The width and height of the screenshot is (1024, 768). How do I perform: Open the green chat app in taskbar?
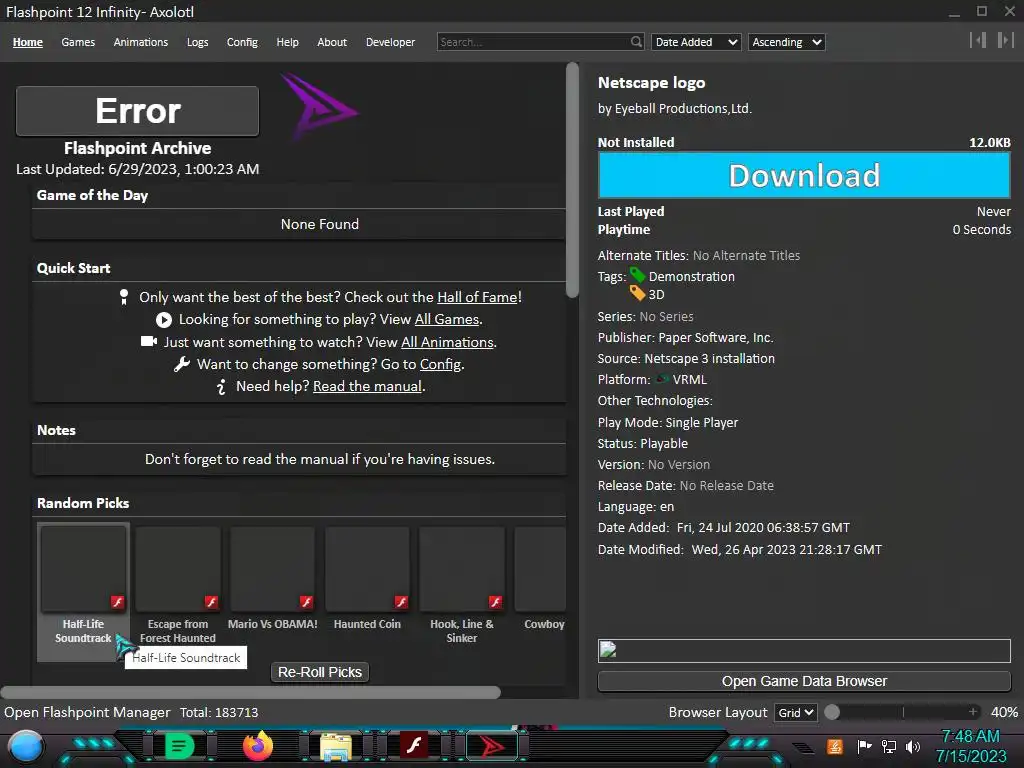tap(180, 746)
